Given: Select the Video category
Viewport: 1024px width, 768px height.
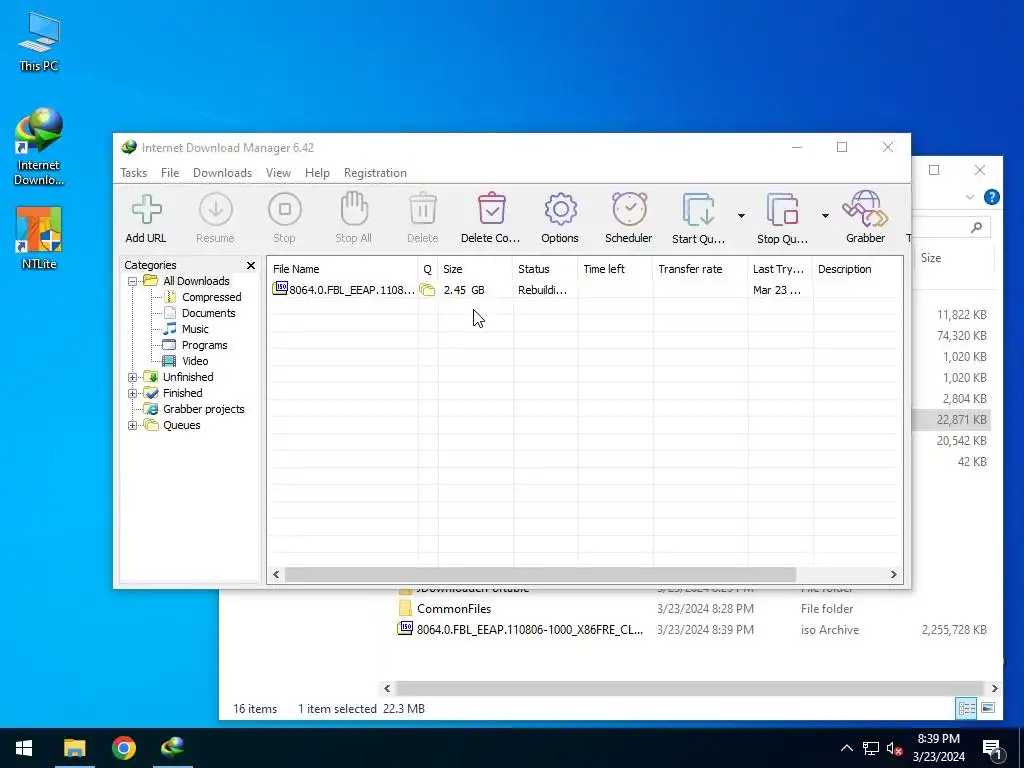Looking at the screenshot, I should coord(195,361).
